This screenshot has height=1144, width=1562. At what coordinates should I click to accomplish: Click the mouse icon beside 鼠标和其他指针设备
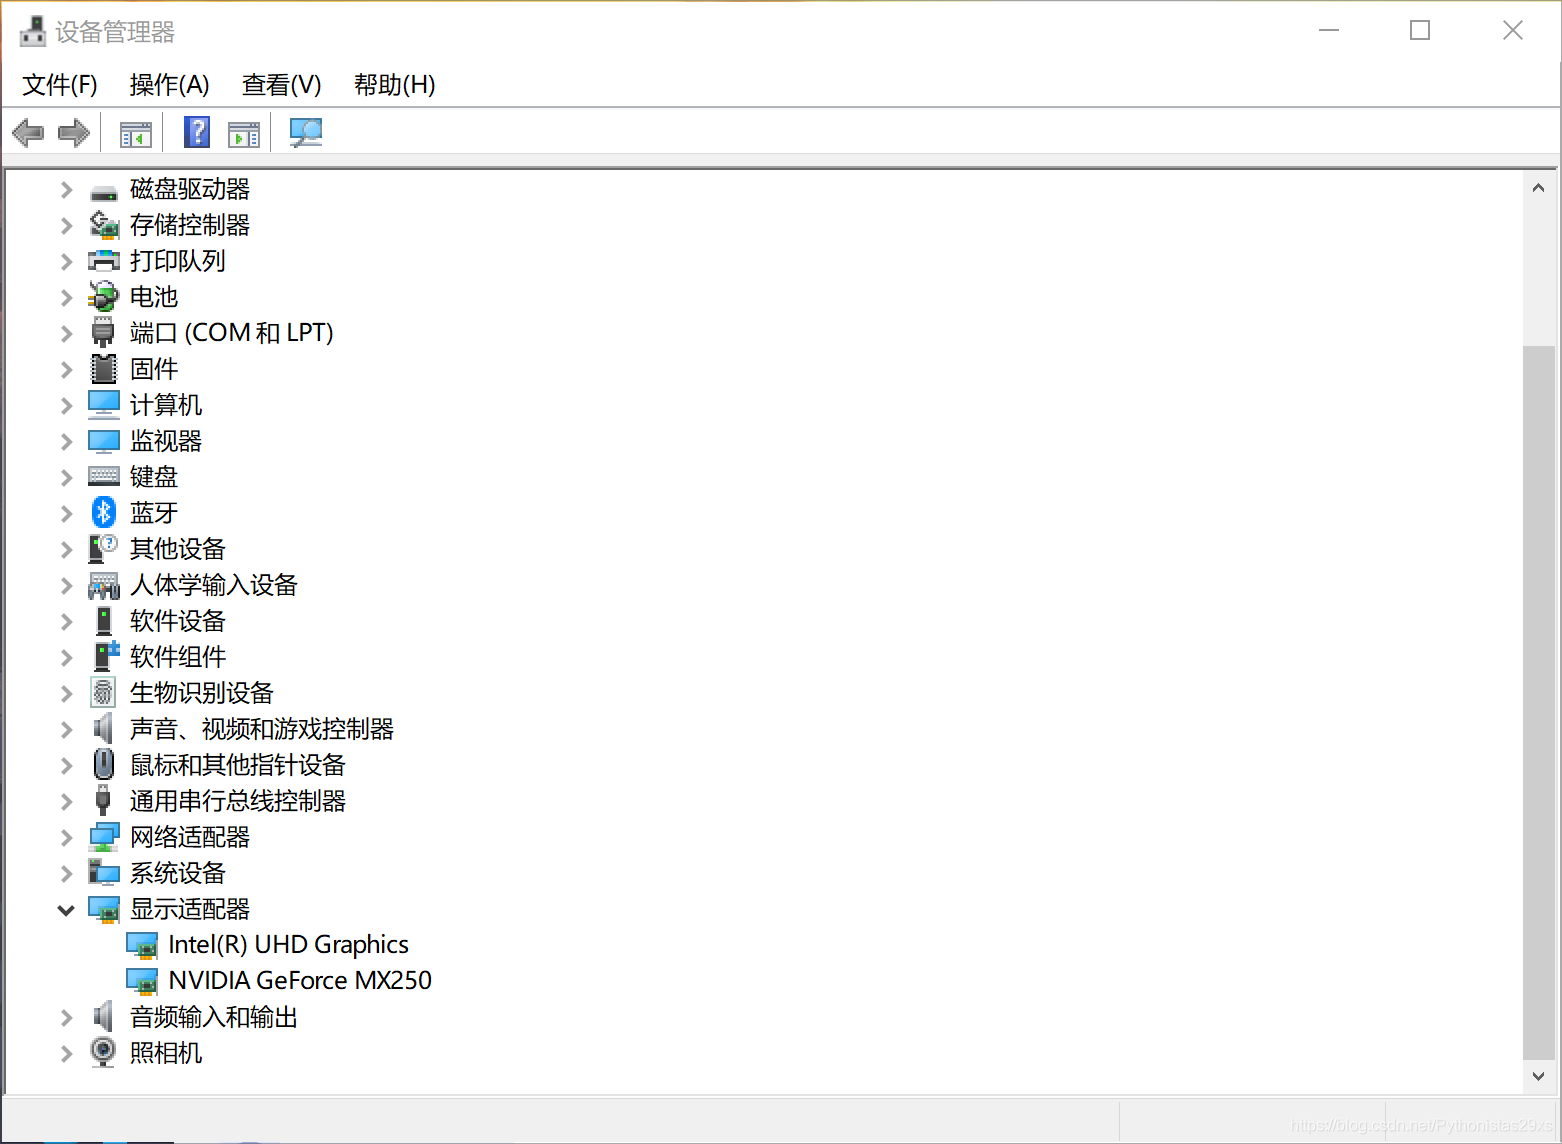(103, 764)
